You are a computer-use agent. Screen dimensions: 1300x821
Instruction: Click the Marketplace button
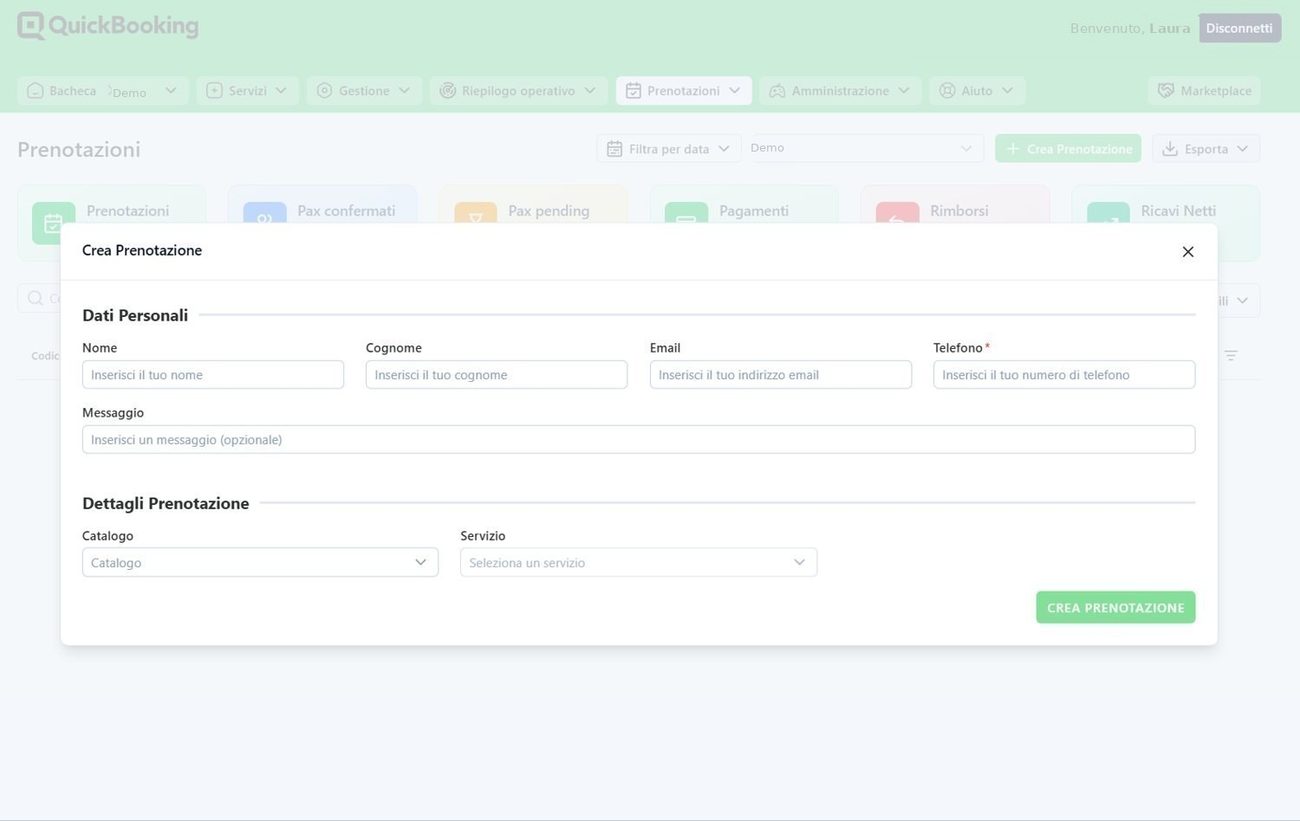(x=1204, y=91)
